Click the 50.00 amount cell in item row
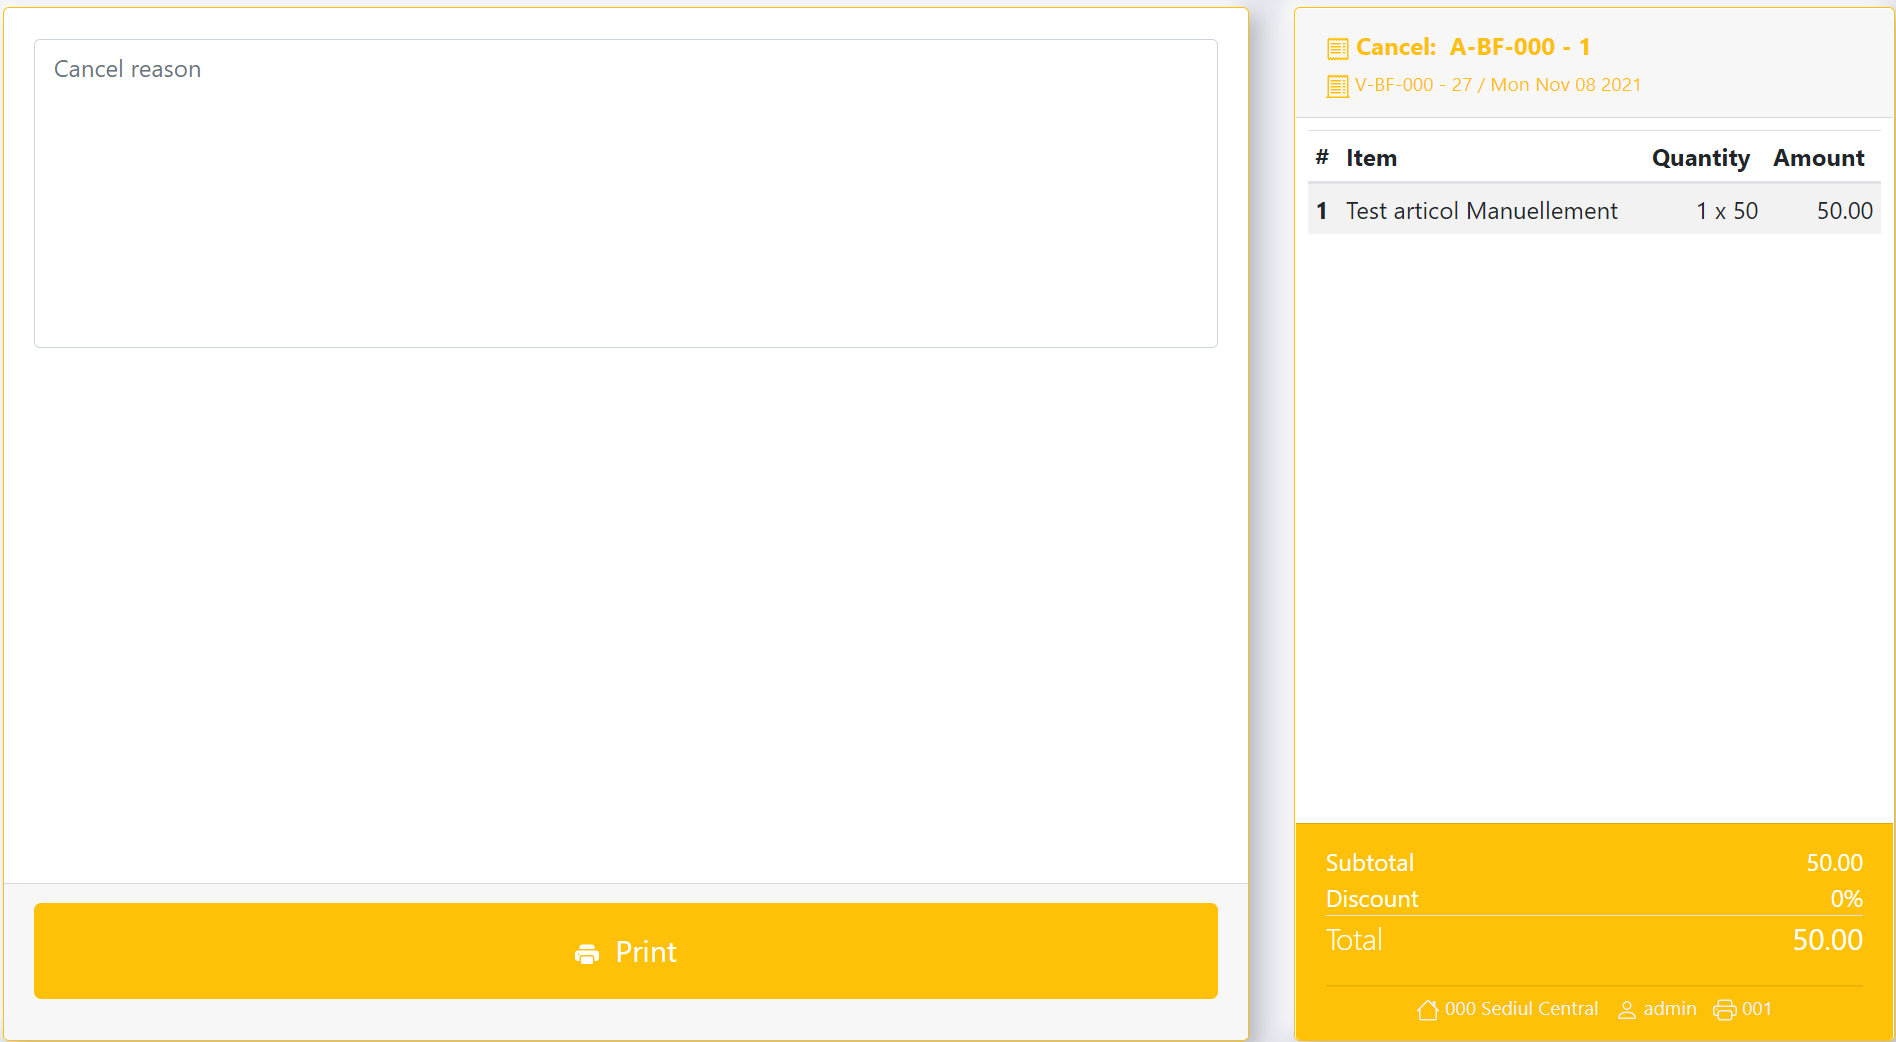 [1845, 211]
